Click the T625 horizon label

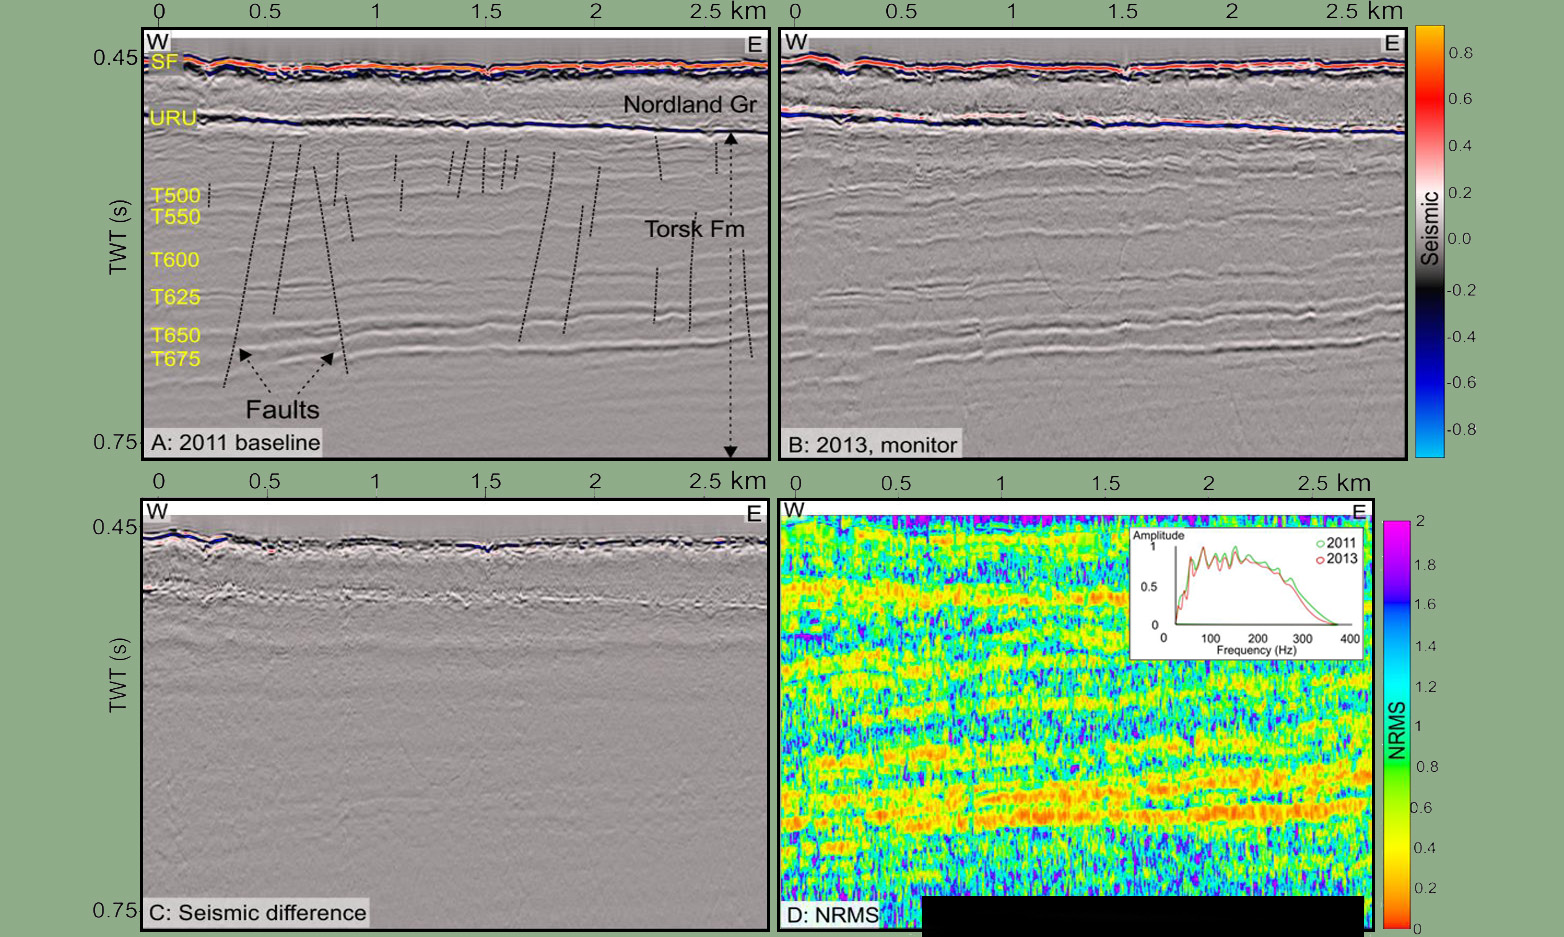[176, 297]
